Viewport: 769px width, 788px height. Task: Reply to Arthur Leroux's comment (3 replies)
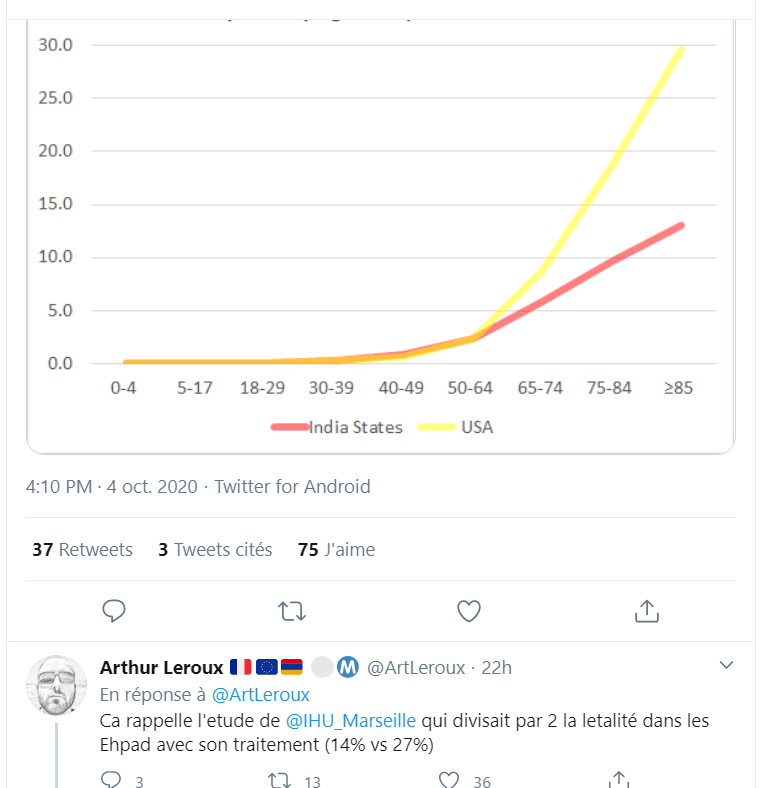(112, 780)
